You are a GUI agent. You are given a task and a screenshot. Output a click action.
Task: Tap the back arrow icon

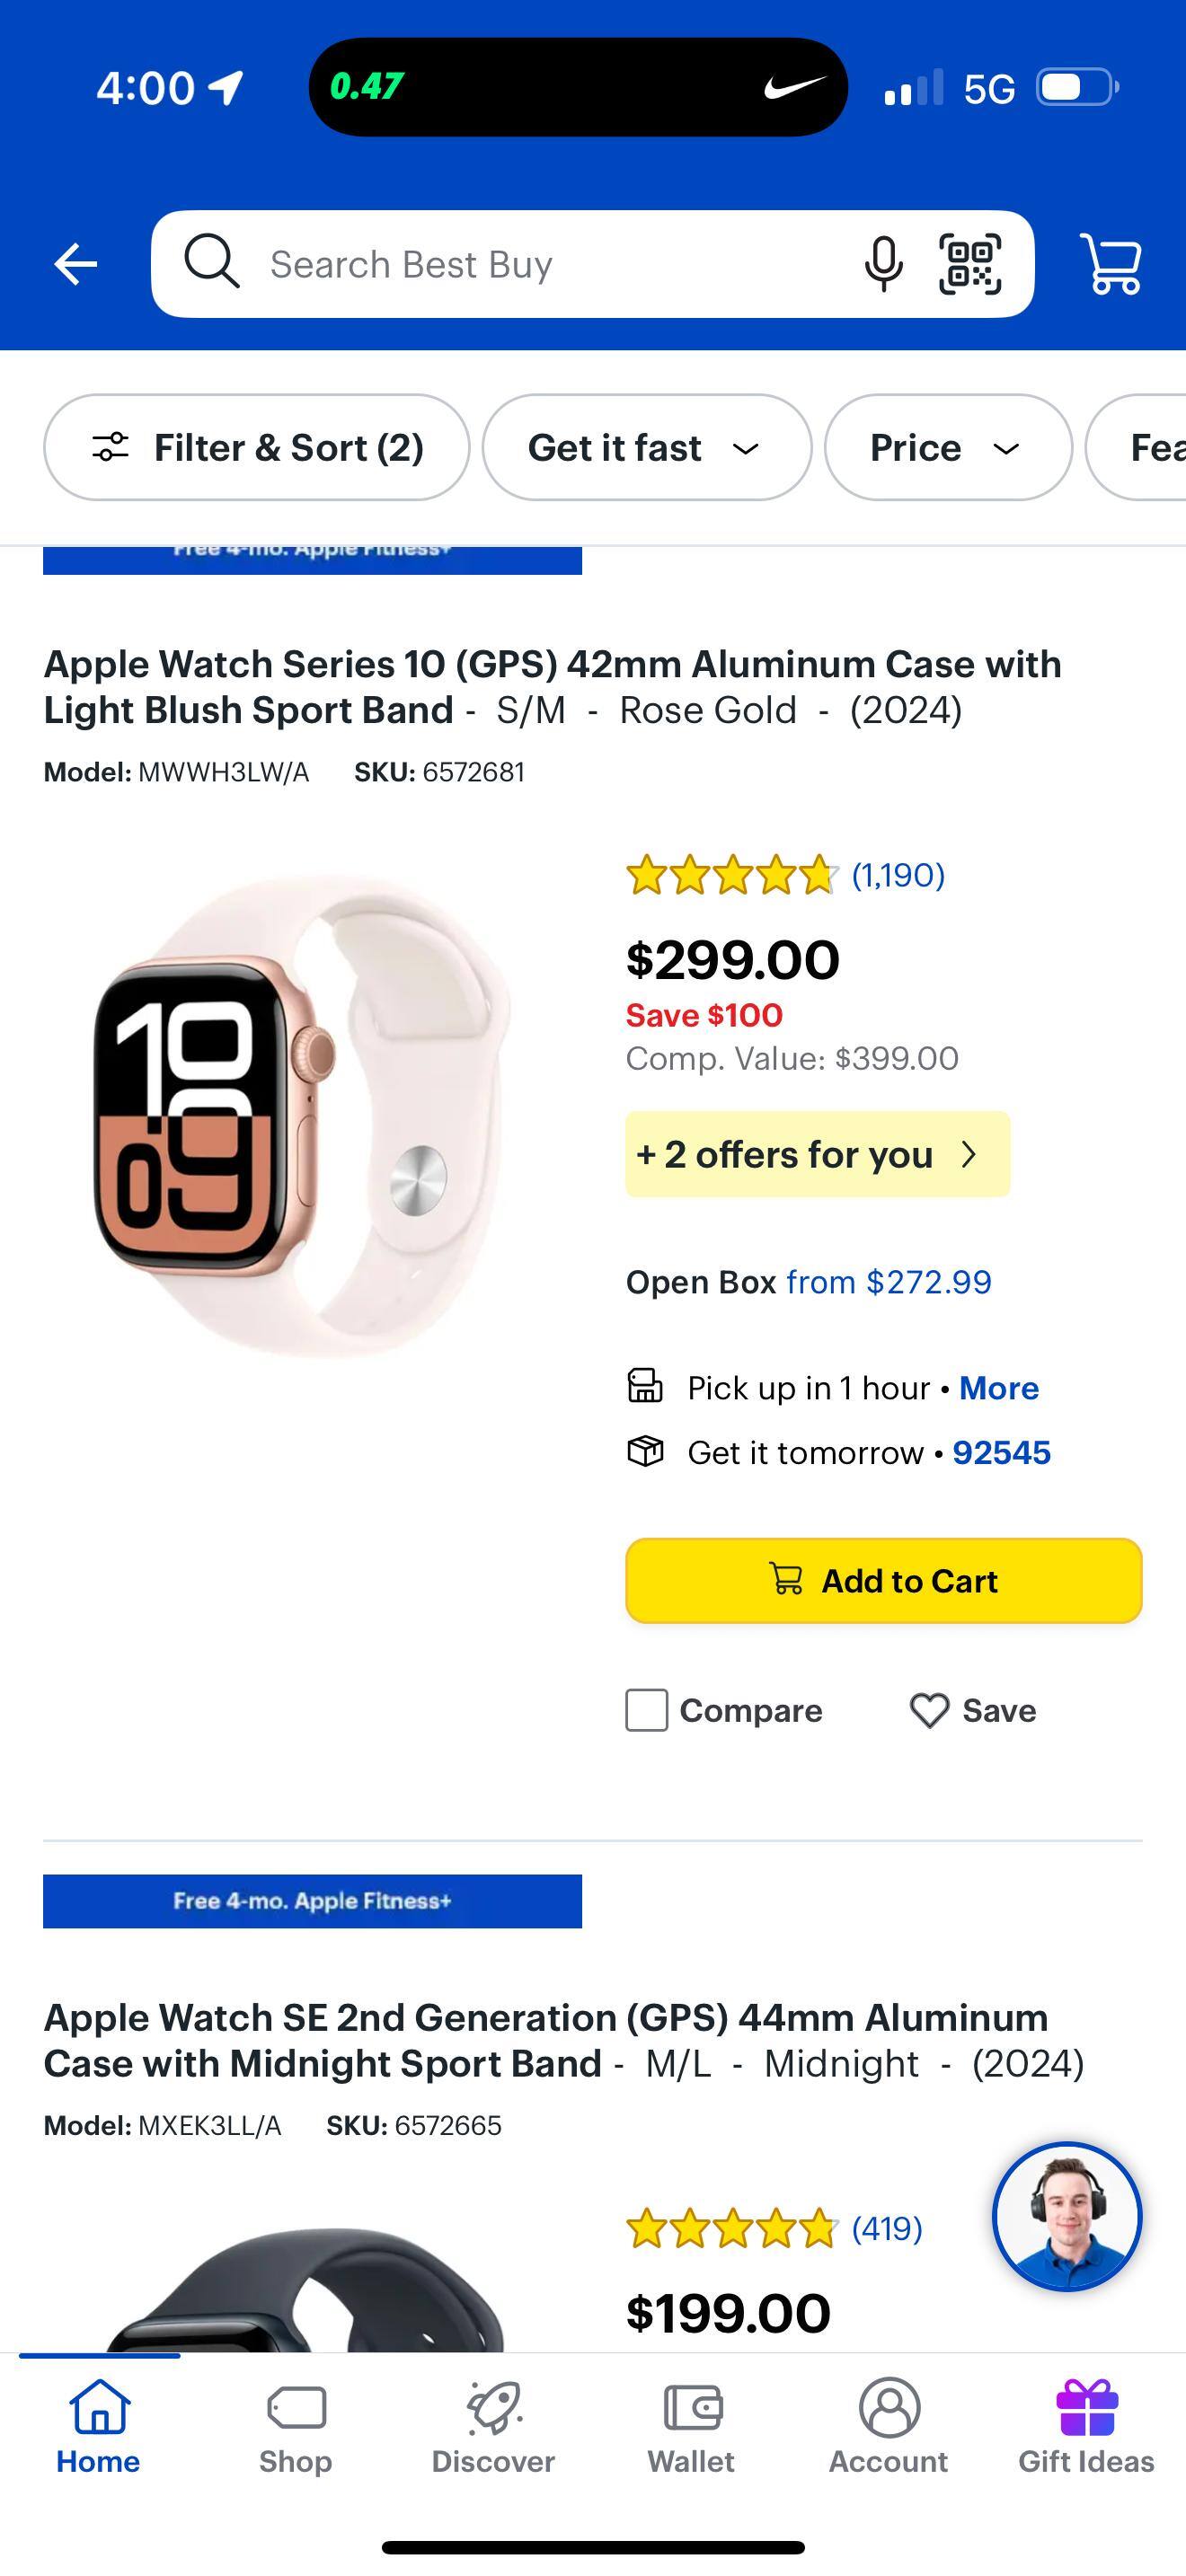pos(76,265)
